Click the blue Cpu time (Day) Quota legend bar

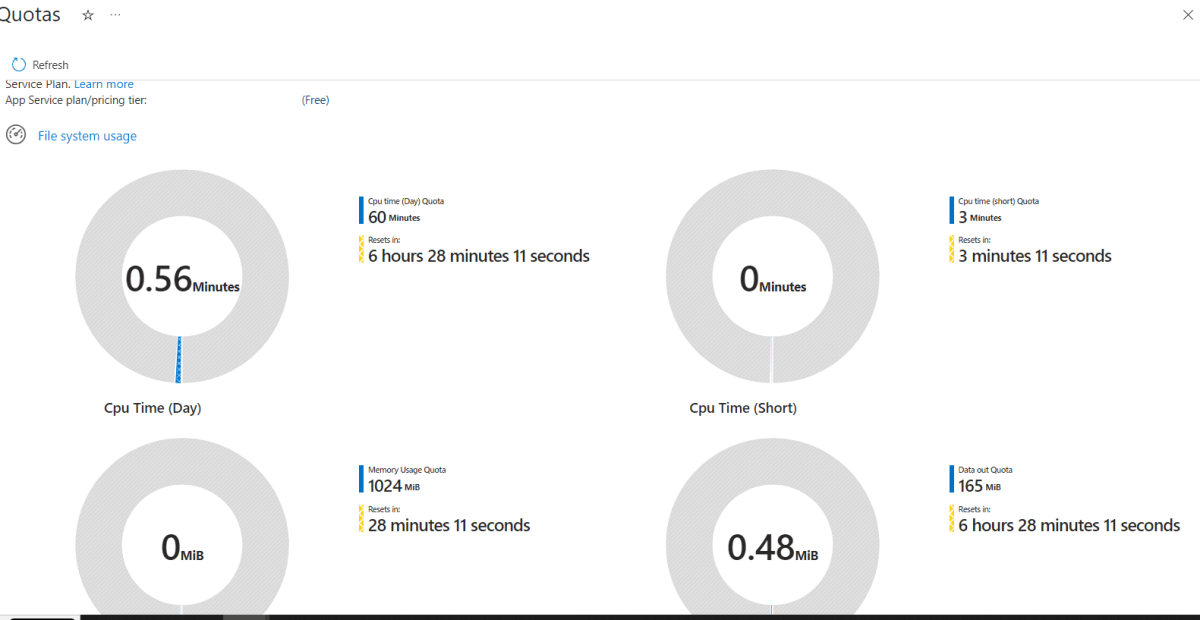[361, 210]
